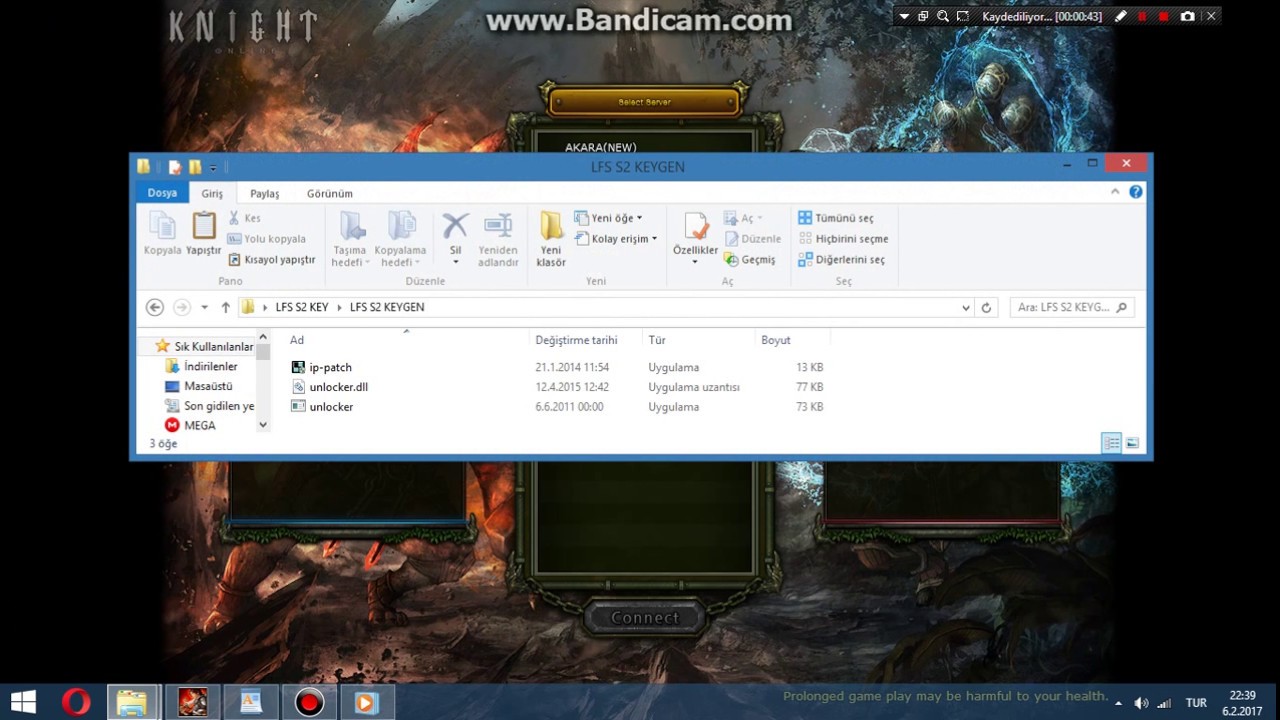
Task: Click the Düzenle edit command
Action: point(752,239)
